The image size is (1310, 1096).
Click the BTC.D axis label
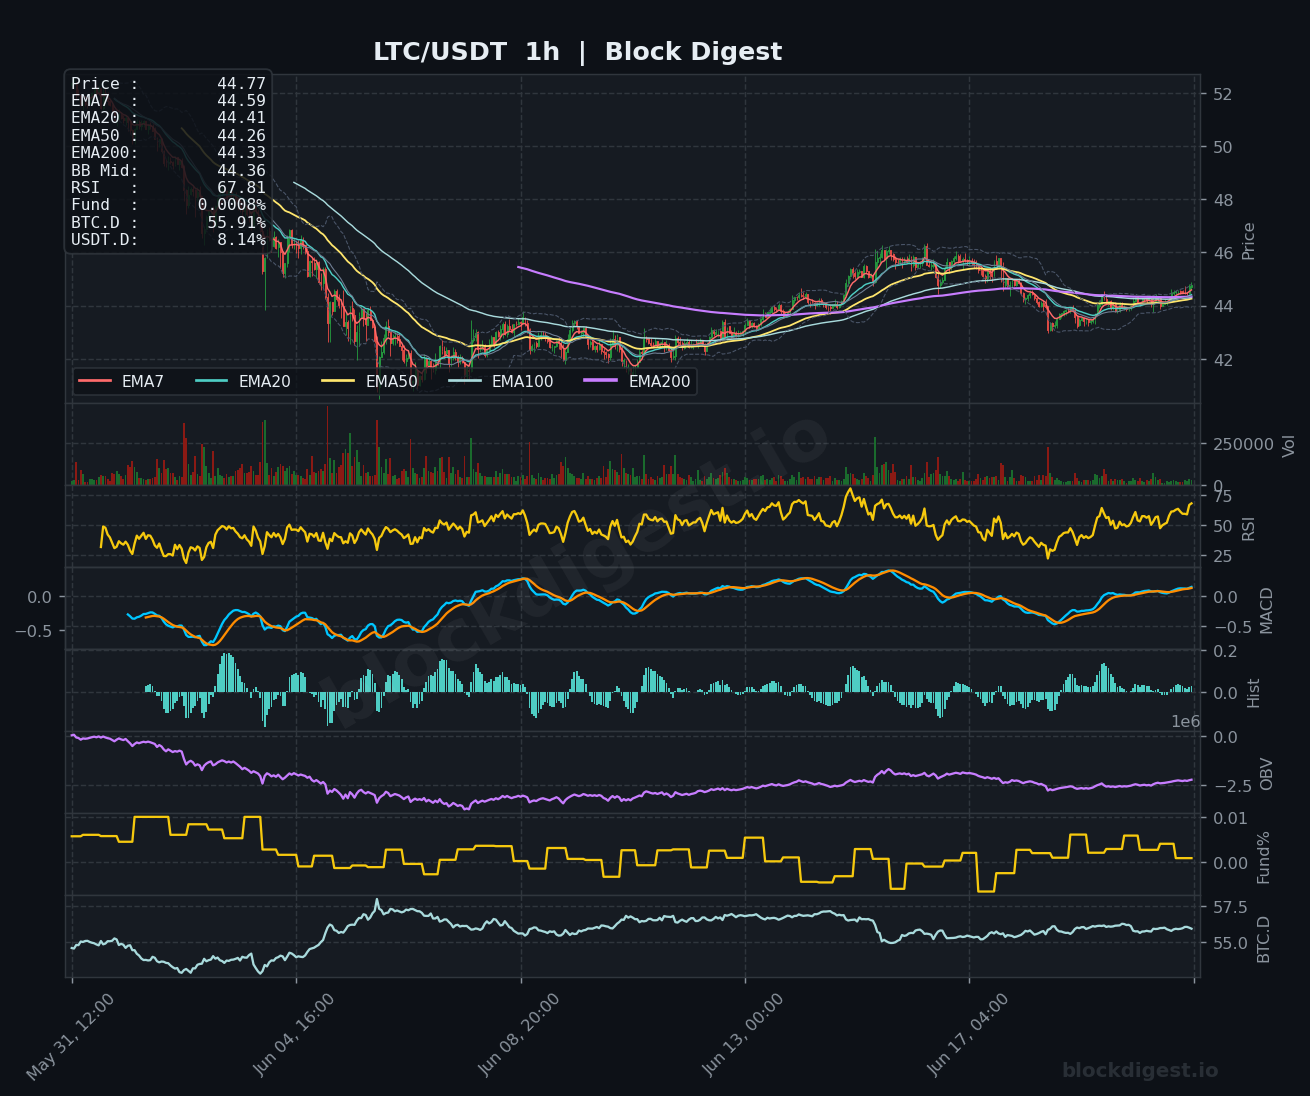(x=1264, y=939)
